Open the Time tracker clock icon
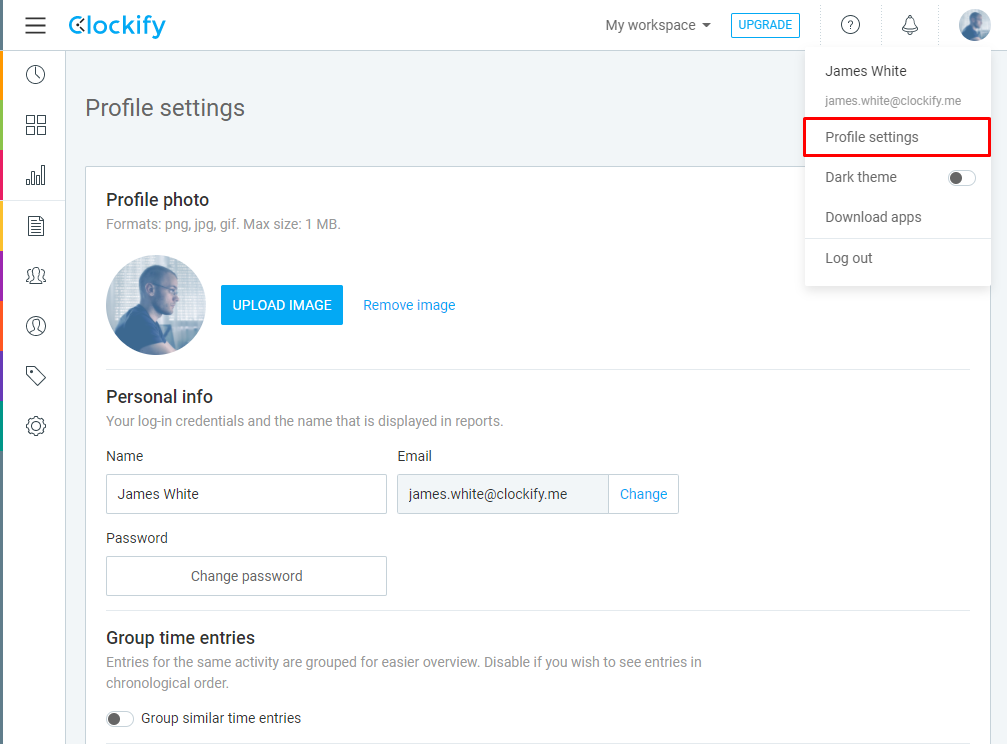 pyautogui.click(x=35, y=75)
